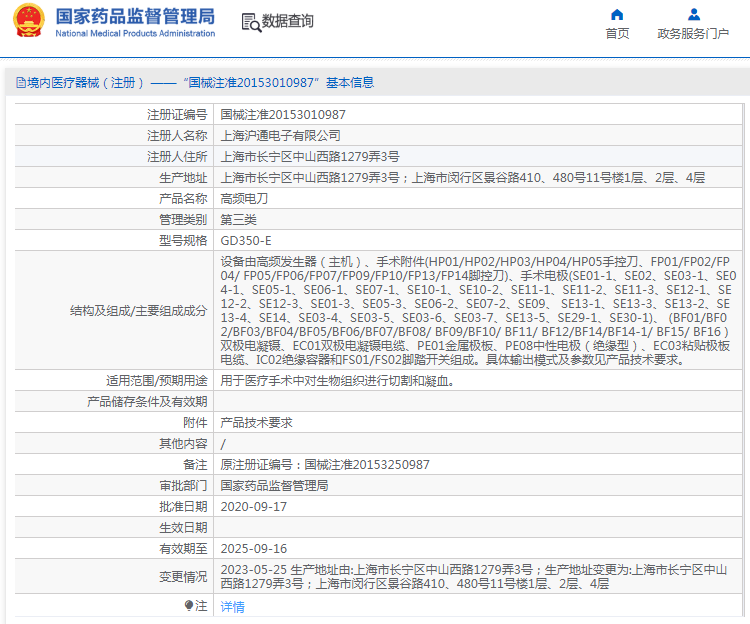Click the 注册人住所 address value

pyautogui.click(x=310, y=157)
